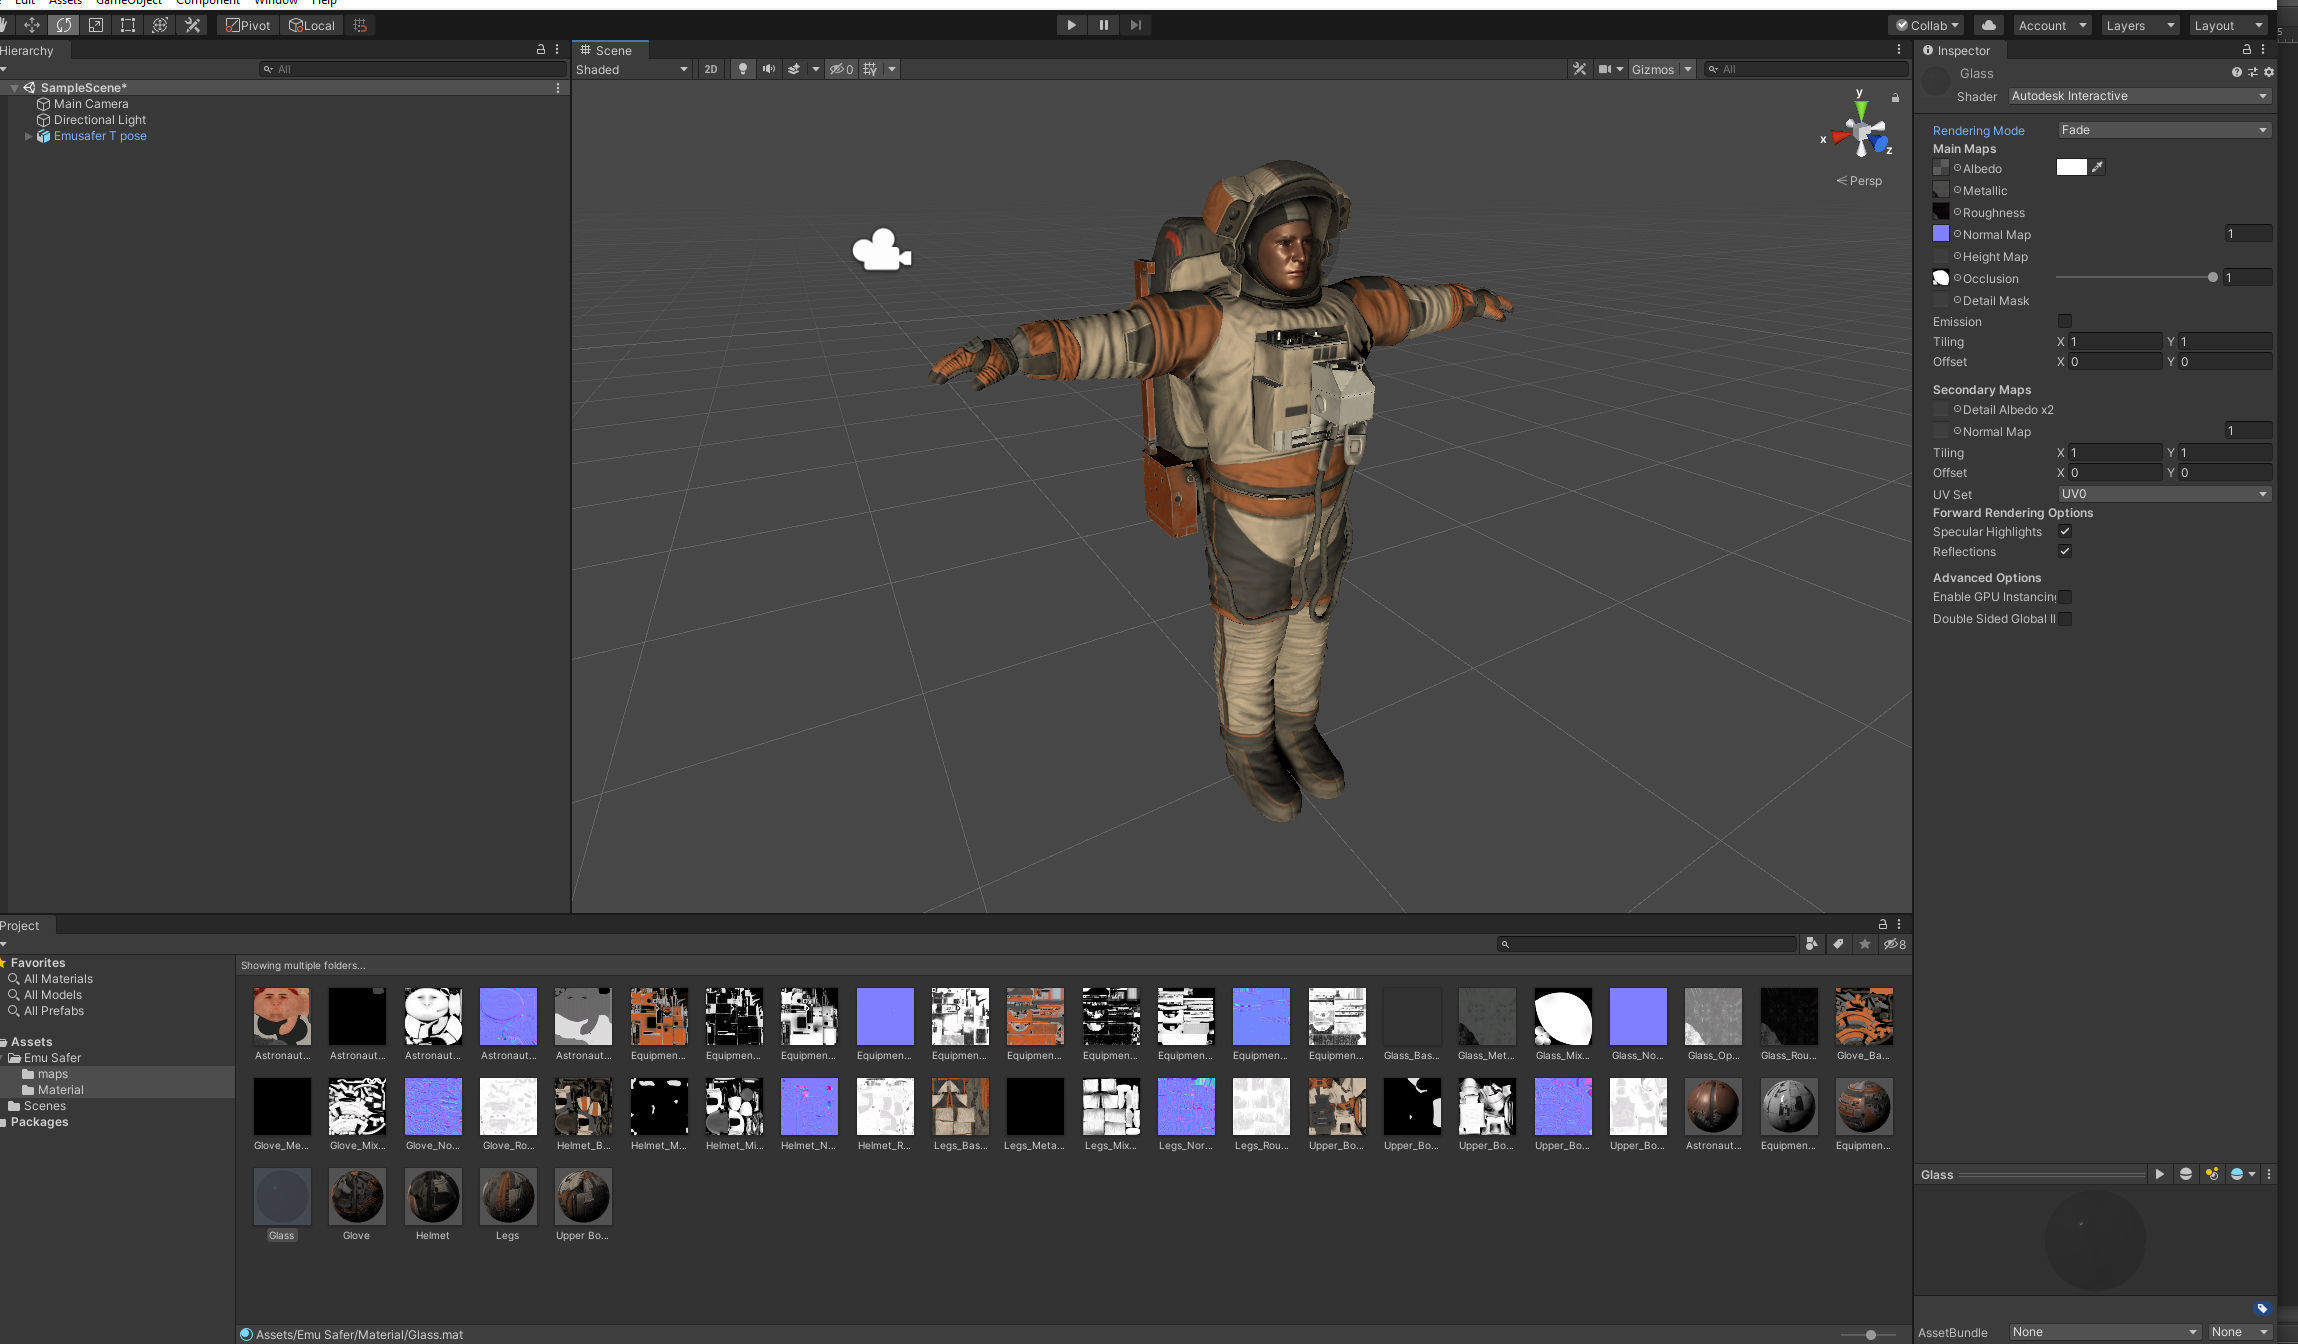Viewport: 2298px width, 1344px height.
Task: Toggle the scene grid icon
Action: coord(870,69)
